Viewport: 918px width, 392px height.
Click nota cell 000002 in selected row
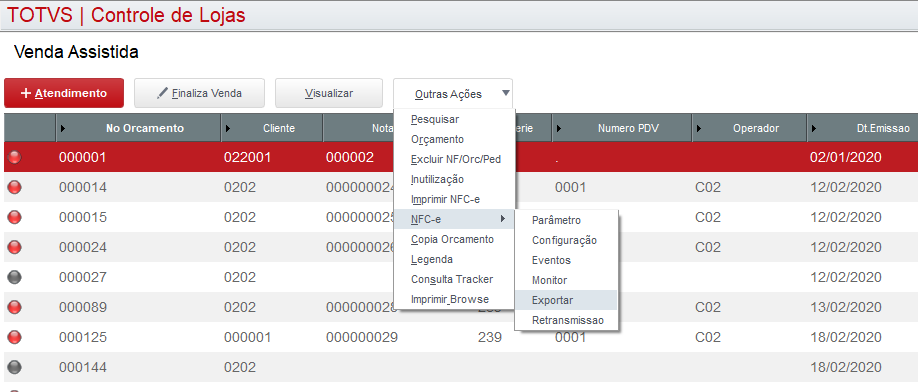[350, 157]
